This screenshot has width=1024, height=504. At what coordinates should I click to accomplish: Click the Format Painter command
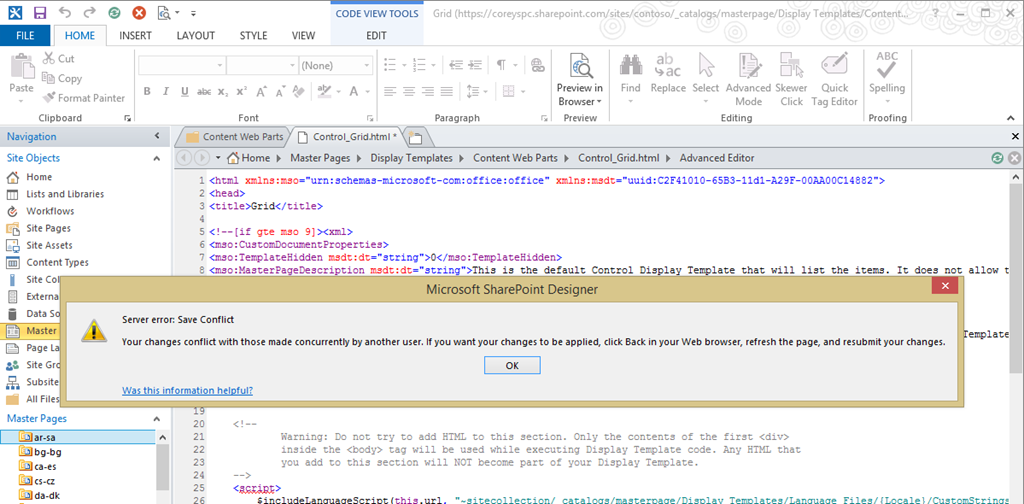coord(83,98)
